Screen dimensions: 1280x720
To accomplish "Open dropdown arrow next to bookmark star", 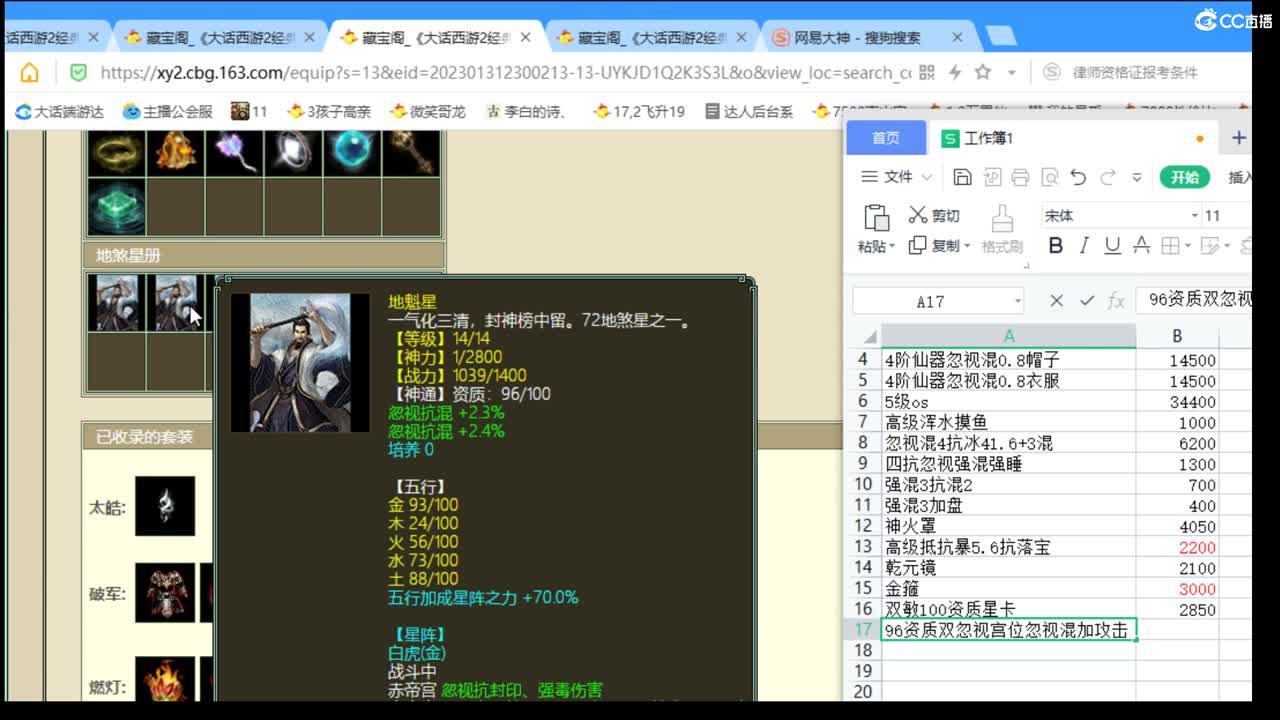I will [x=1011, y=73].
